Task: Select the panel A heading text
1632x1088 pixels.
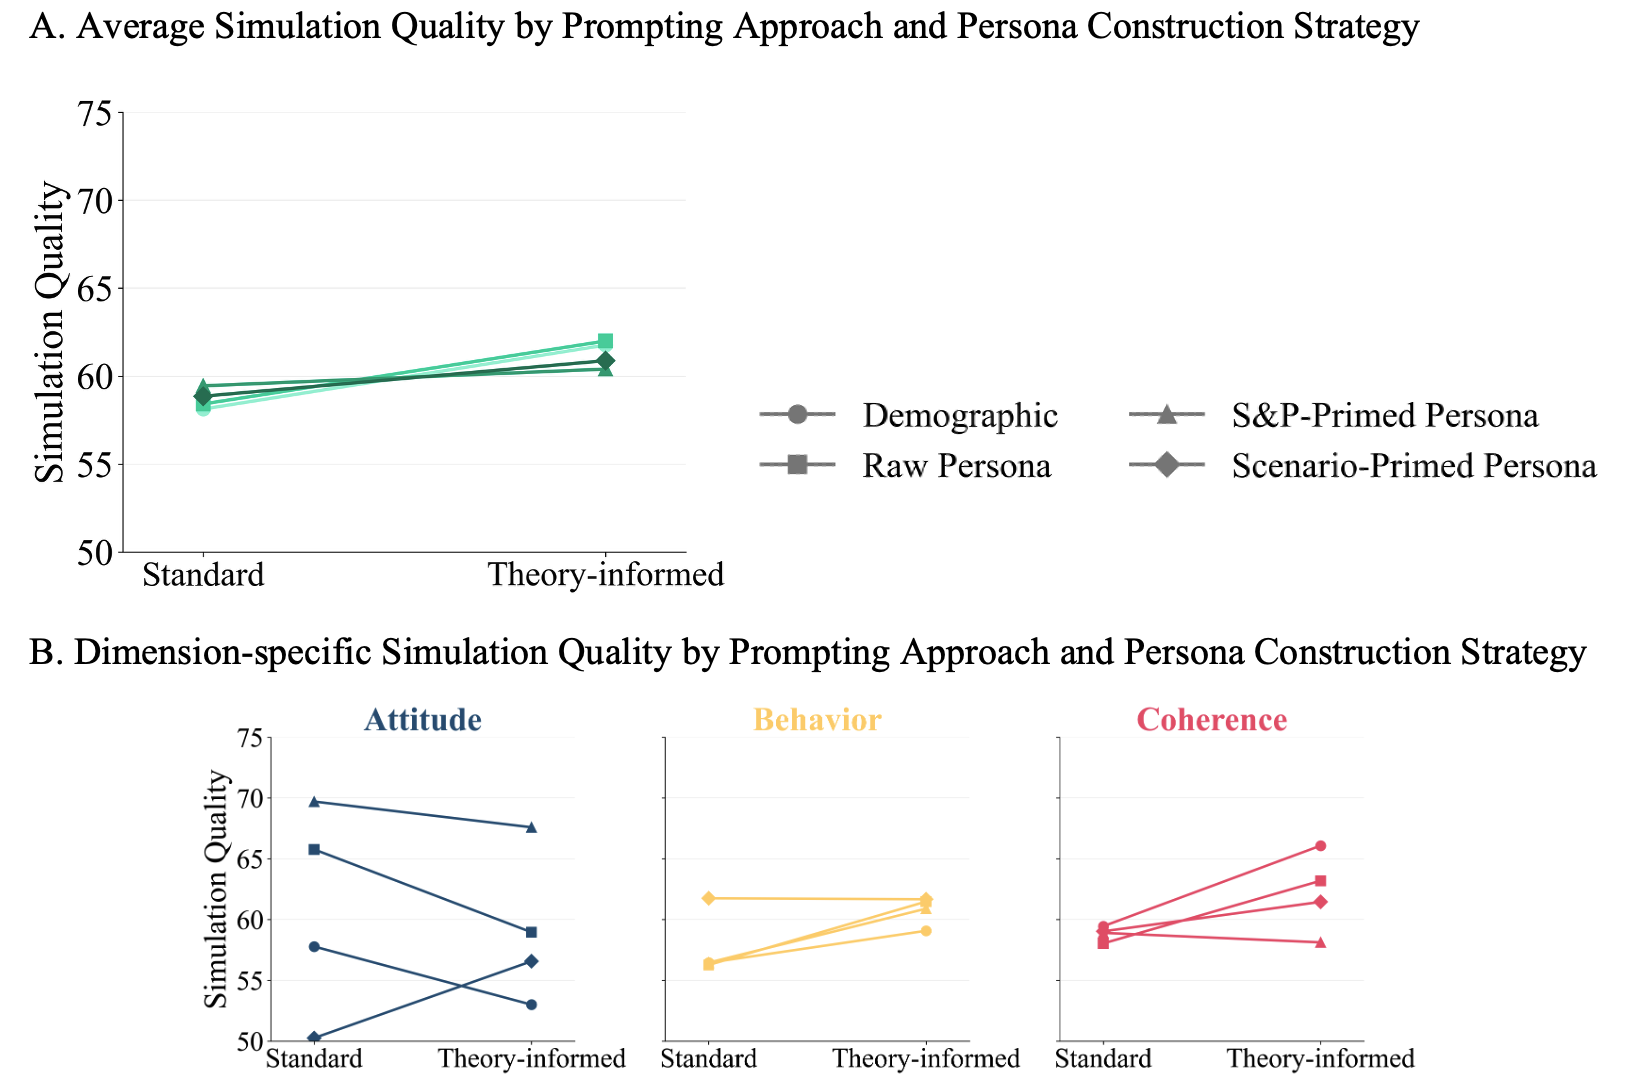Action: [x=724, y=27]
